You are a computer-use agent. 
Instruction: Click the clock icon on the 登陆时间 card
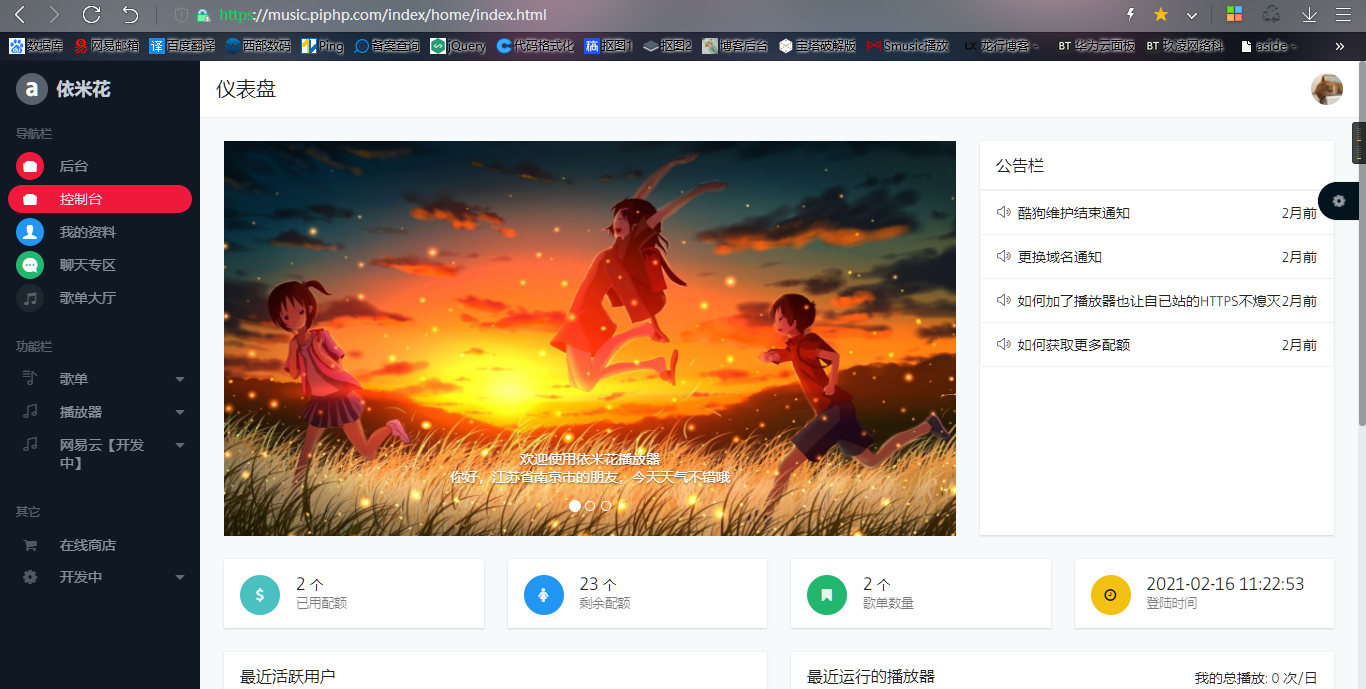1110,594
